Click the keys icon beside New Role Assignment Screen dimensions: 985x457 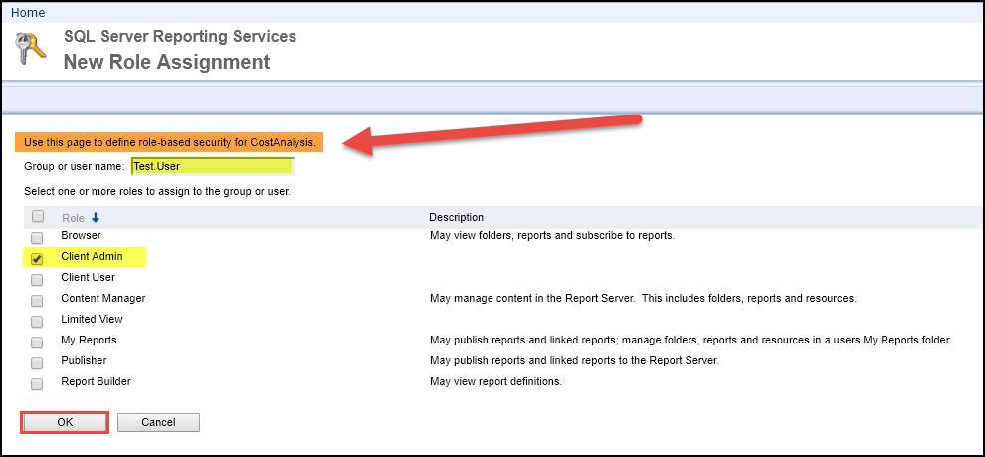pyautogui.click(x=30, y=50)
